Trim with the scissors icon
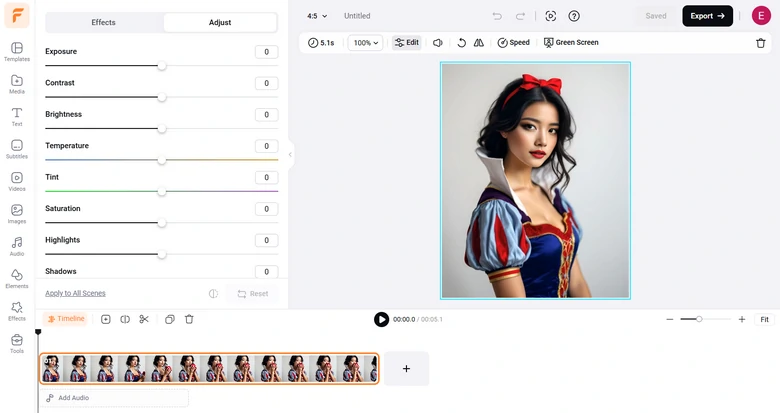780x413 pixels. click(x=144, y=319)
